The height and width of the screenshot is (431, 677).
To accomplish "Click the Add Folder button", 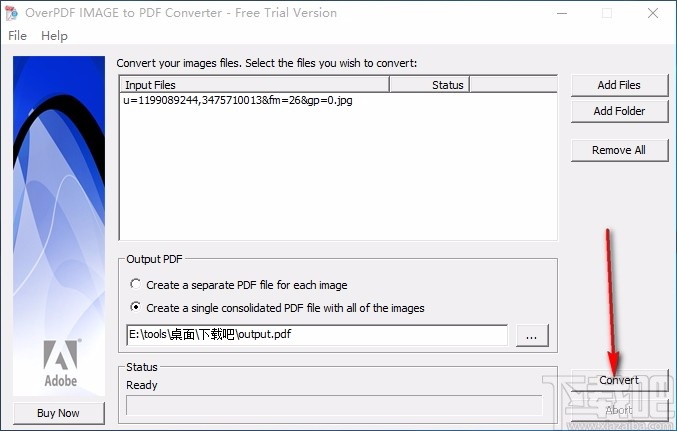I will pos(619,111).
